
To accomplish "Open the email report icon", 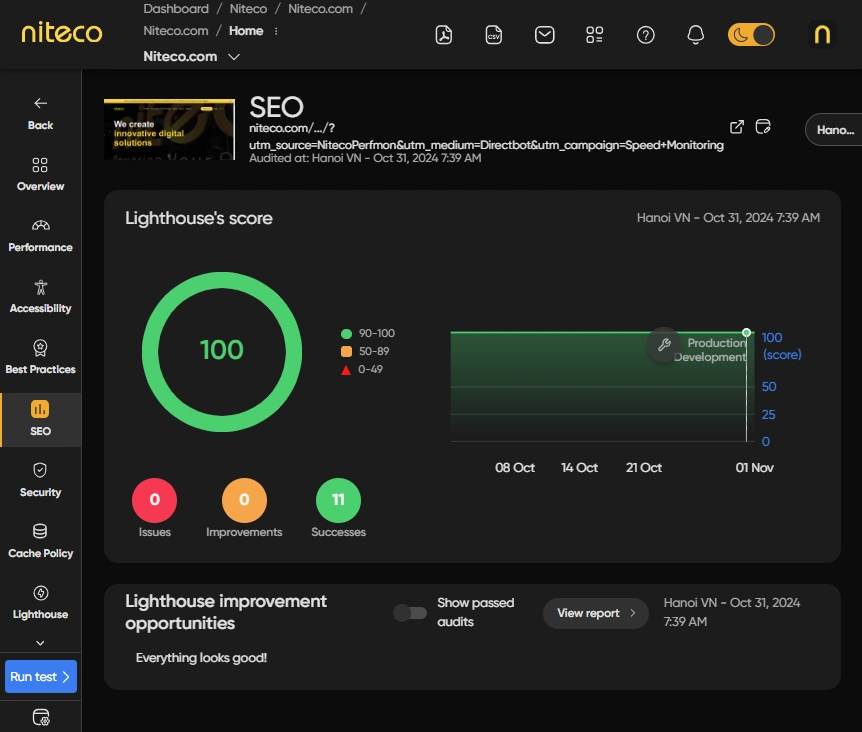I will tap(544, 35).
